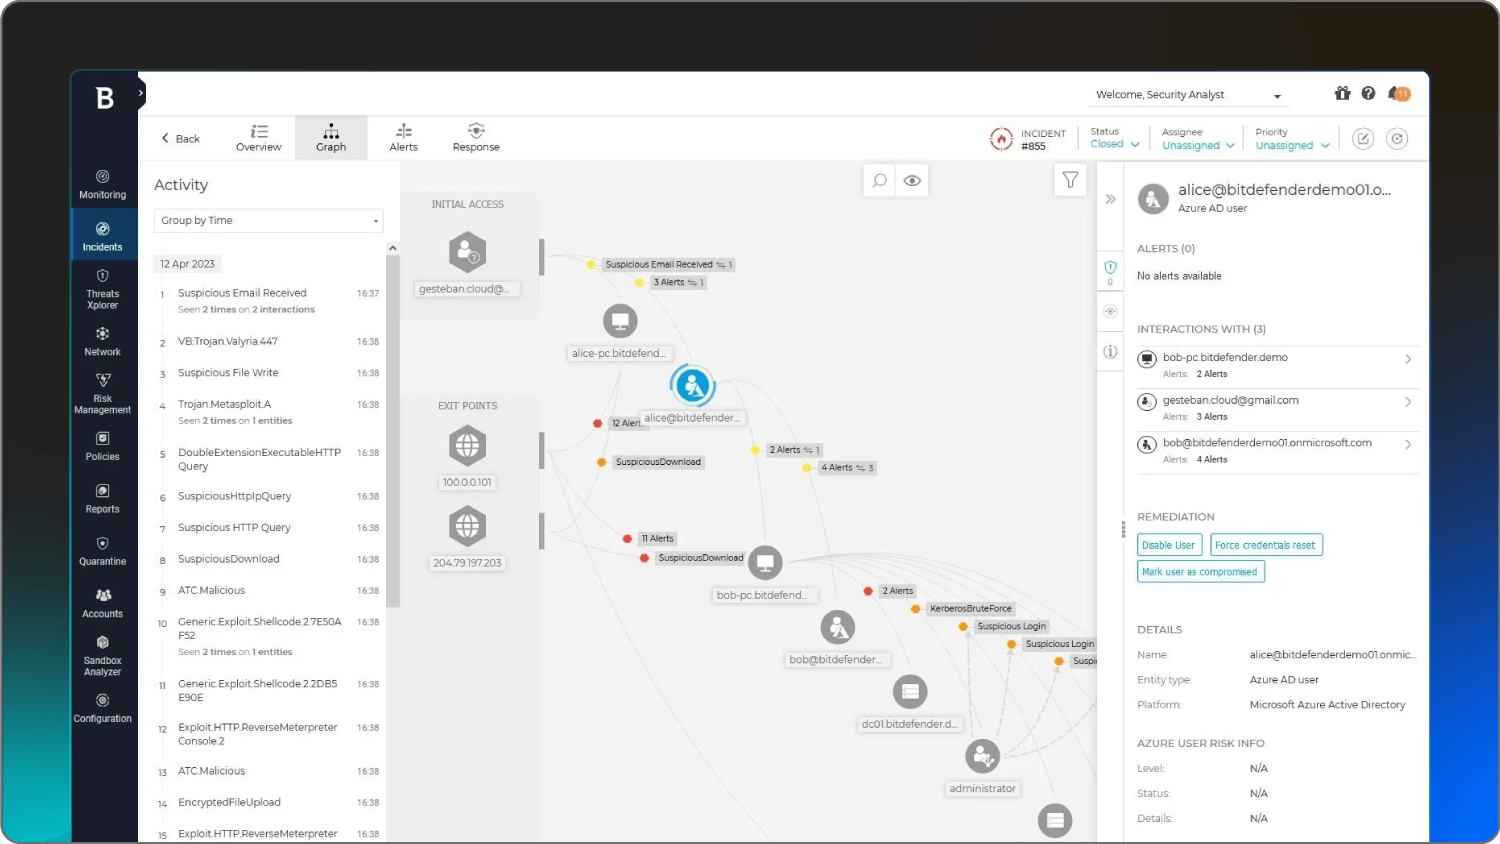Click the notification bell showing 11 alerts
This screenshot has width=1500, height=844.
1399,93
